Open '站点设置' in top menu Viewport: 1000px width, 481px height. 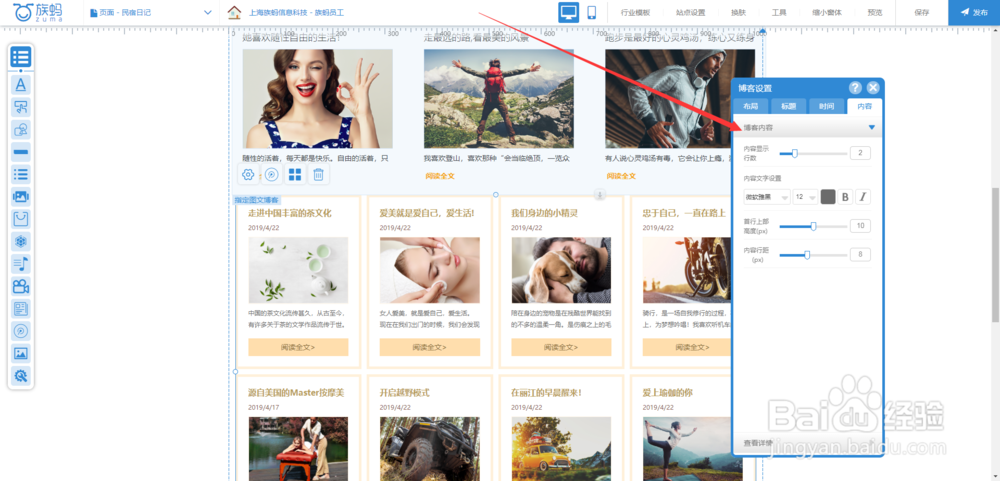(x=691, y=12)
